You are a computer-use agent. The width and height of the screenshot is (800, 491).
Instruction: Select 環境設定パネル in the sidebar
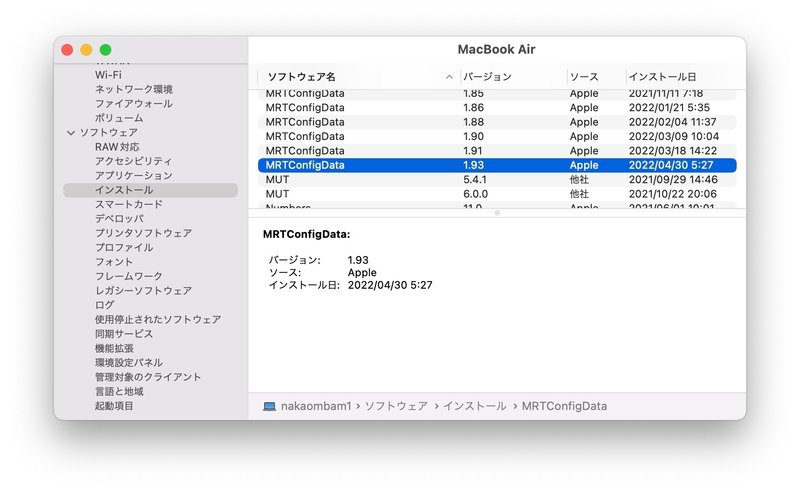click(129, 363)
